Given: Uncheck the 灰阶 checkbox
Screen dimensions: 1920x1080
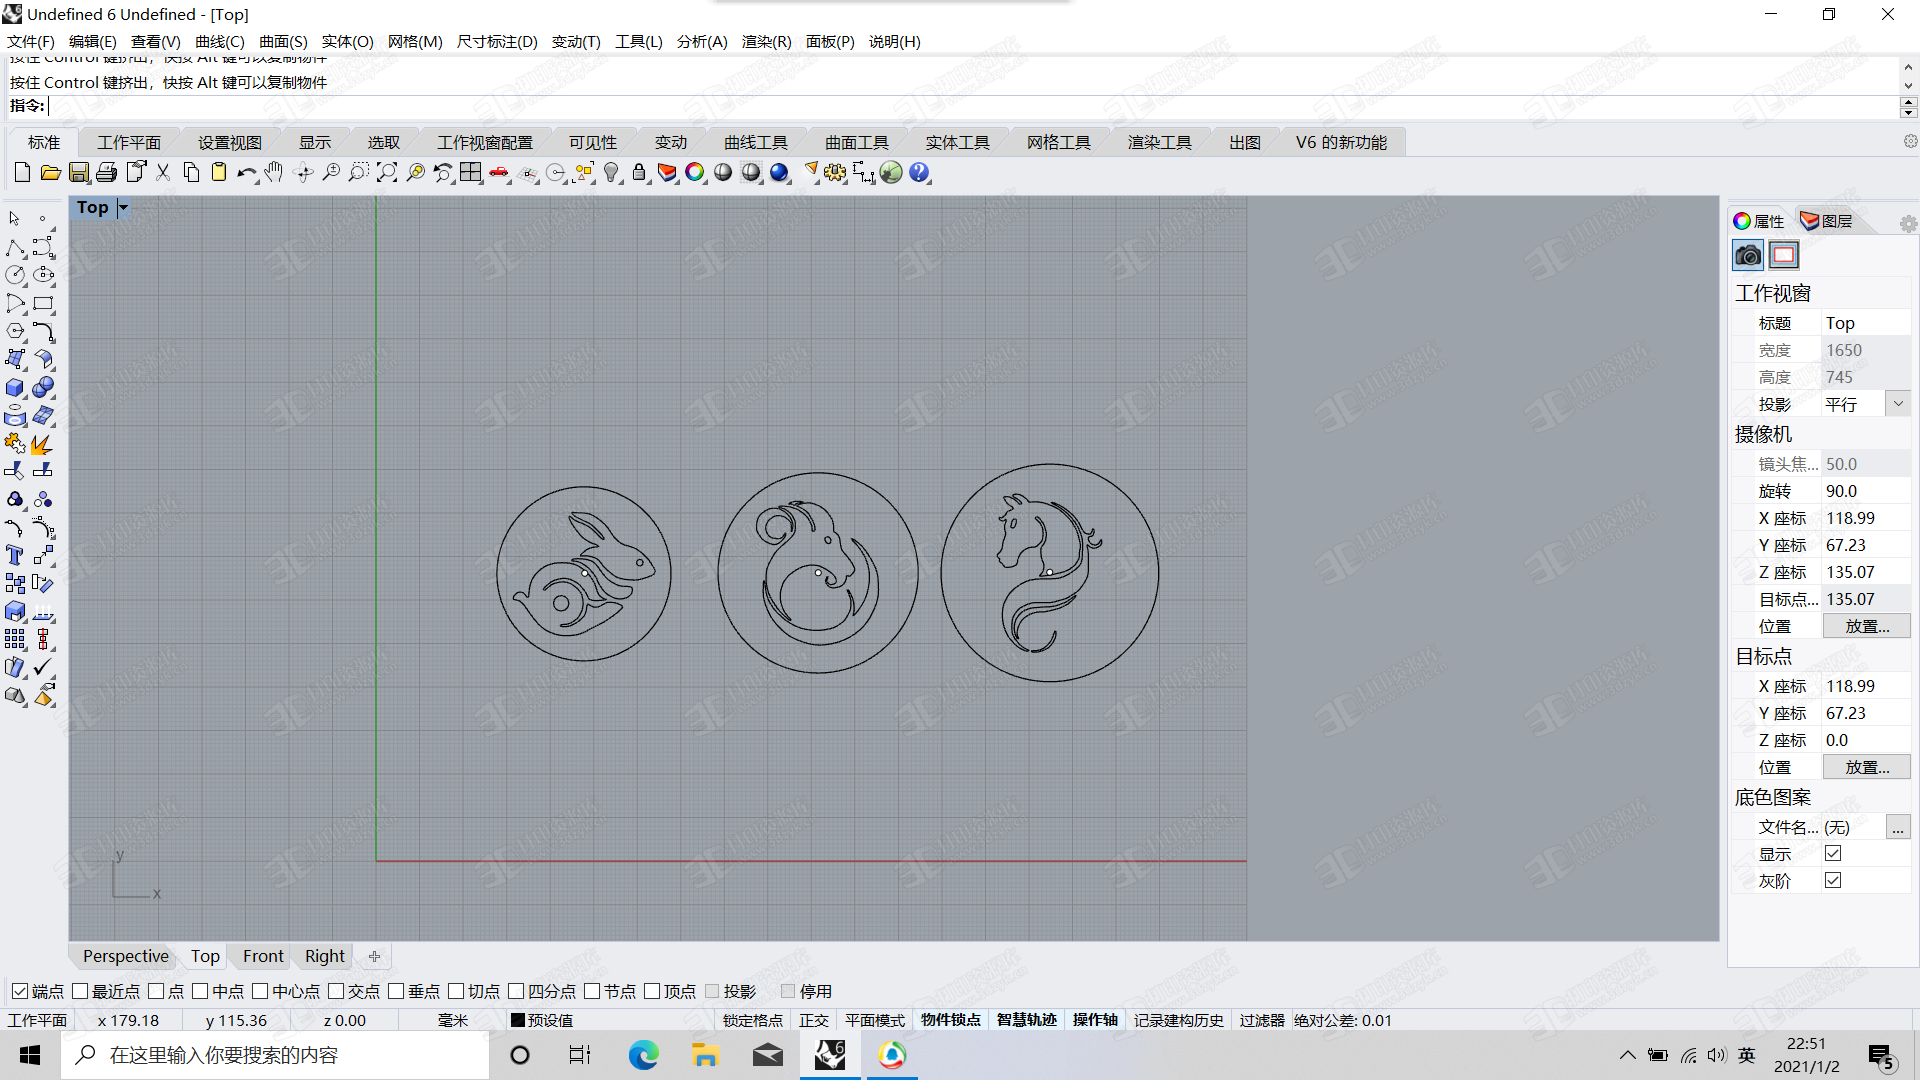Looking at the screenshot, I should tap(1833, 880).
